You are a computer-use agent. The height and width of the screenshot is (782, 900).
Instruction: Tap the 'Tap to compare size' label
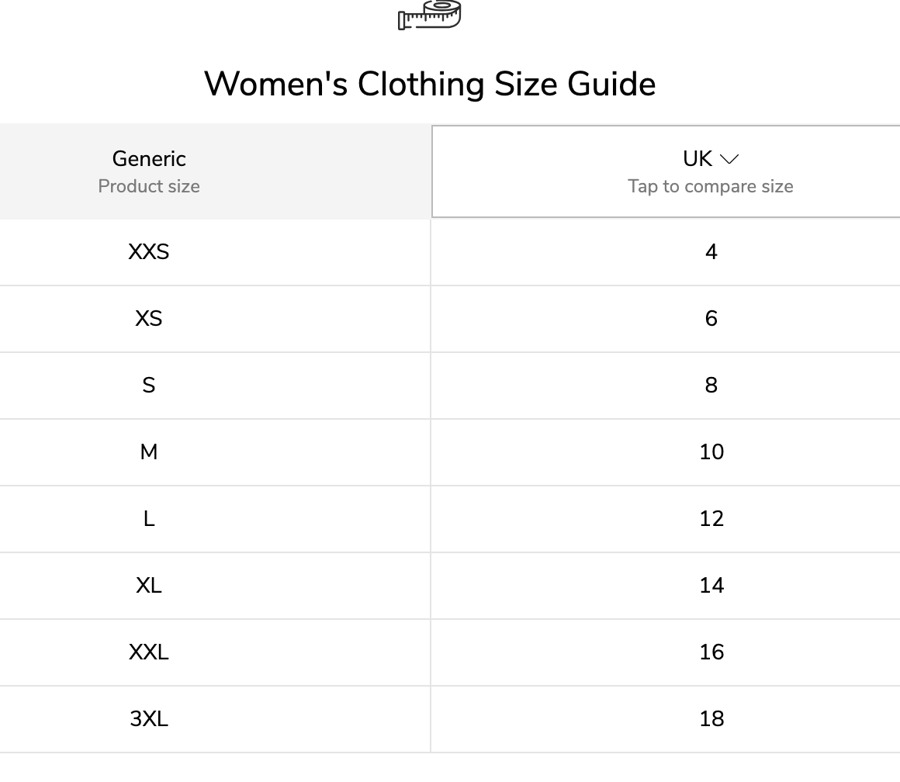coord(711,186)
